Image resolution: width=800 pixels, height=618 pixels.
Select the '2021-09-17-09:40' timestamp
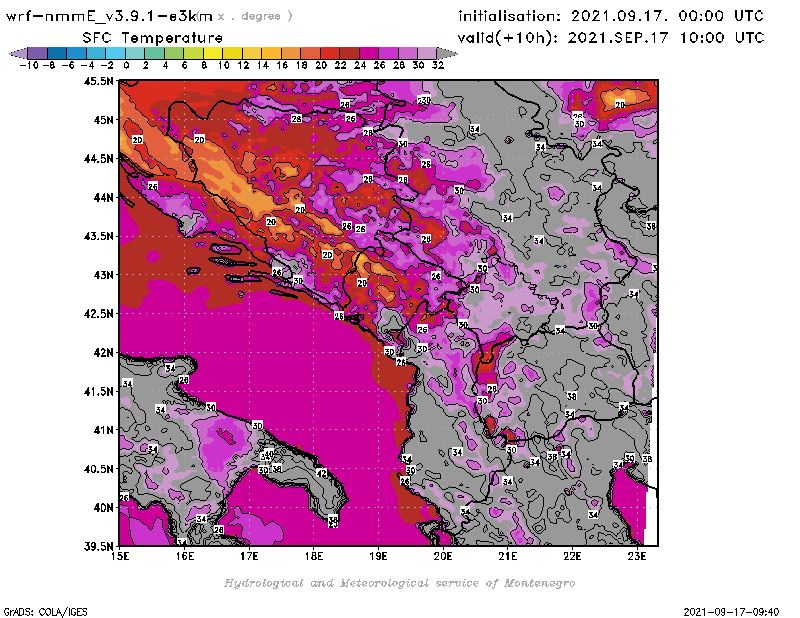click(731, 612)
